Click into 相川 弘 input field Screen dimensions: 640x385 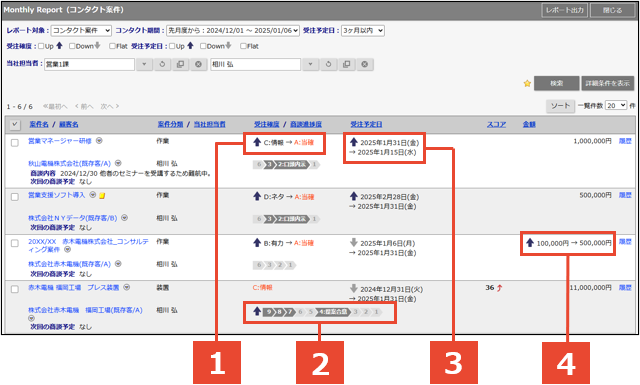tap(256, 64)
